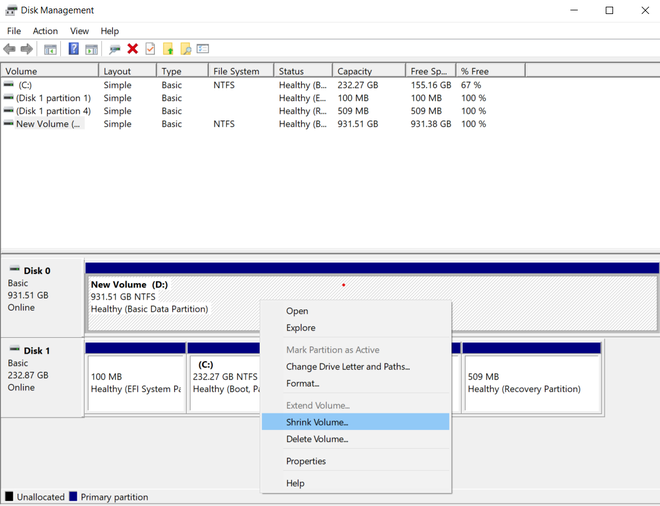Open the Help menu in menu bar

tap(109, 31)
